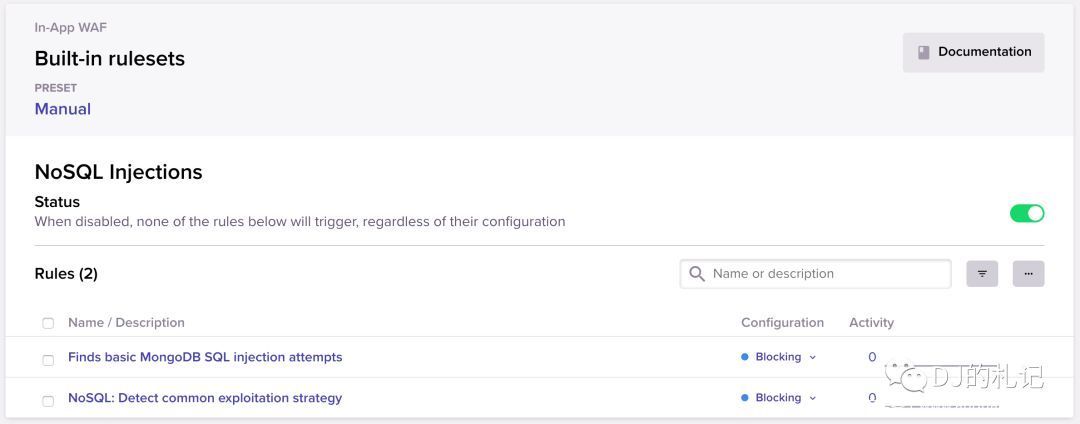Sort by the Configuration column header
This screenshot has height=424, width=1080.
[x=782, y=322]
